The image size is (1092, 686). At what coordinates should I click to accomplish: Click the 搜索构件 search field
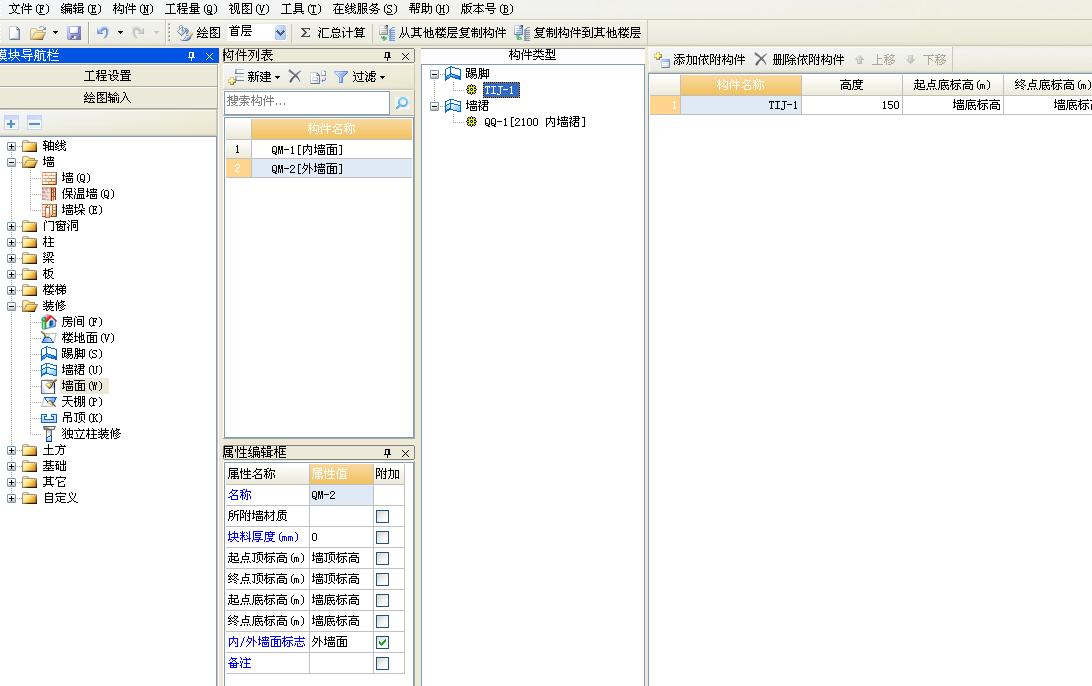pyautogui.click(x=307, y=102)
